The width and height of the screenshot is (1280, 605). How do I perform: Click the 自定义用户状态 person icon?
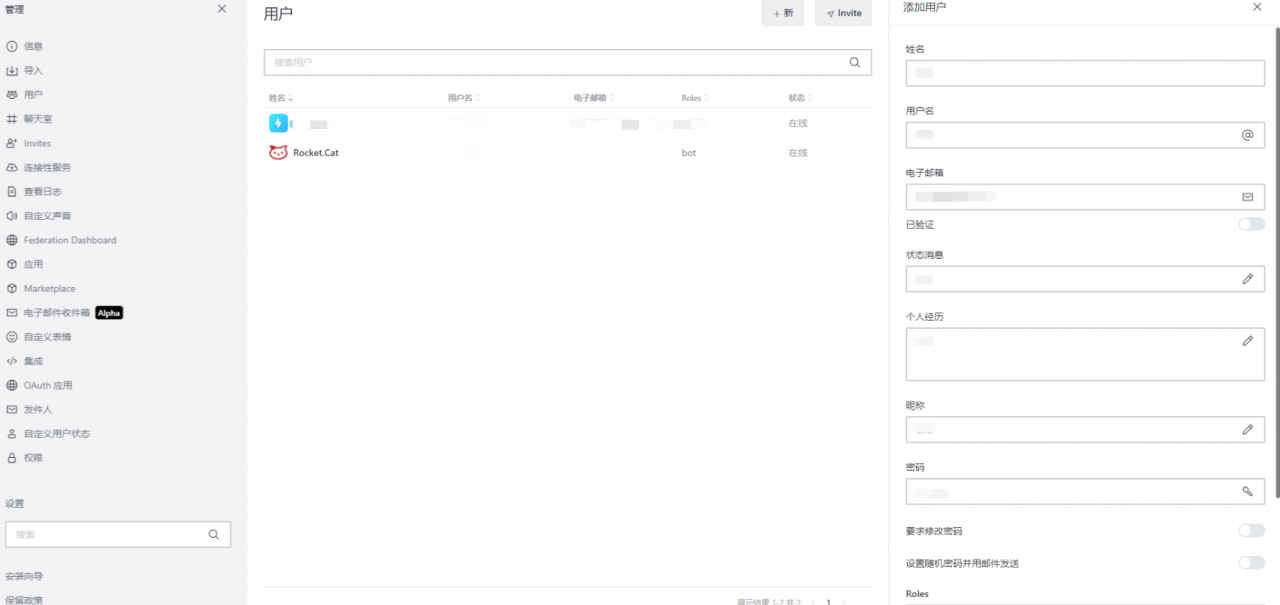click(x=12, y=434)
